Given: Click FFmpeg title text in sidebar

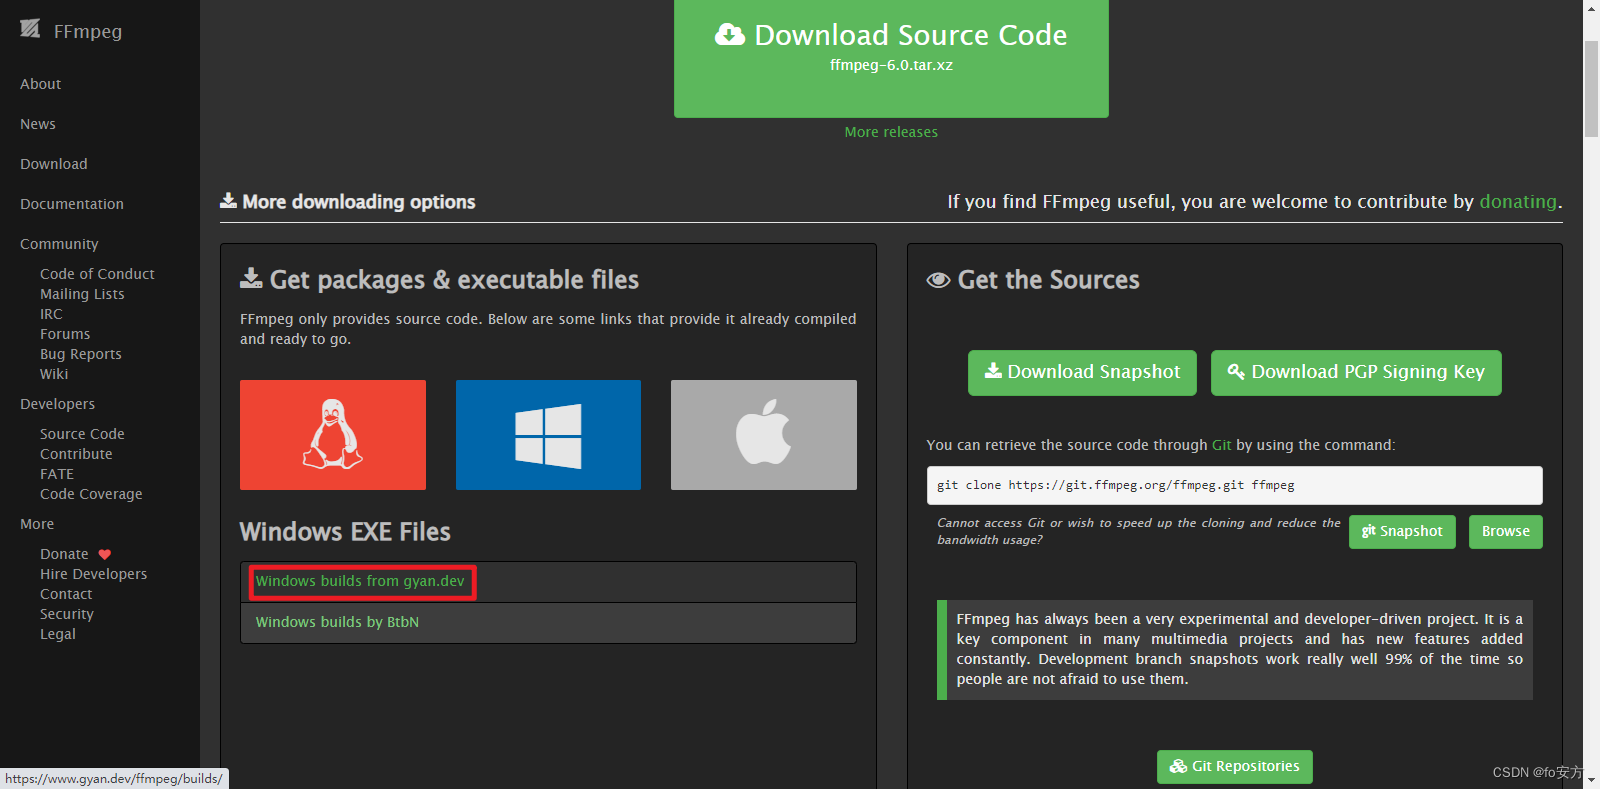Looking at the screenshot, I should pyautogui.click(x=88, y=31).
